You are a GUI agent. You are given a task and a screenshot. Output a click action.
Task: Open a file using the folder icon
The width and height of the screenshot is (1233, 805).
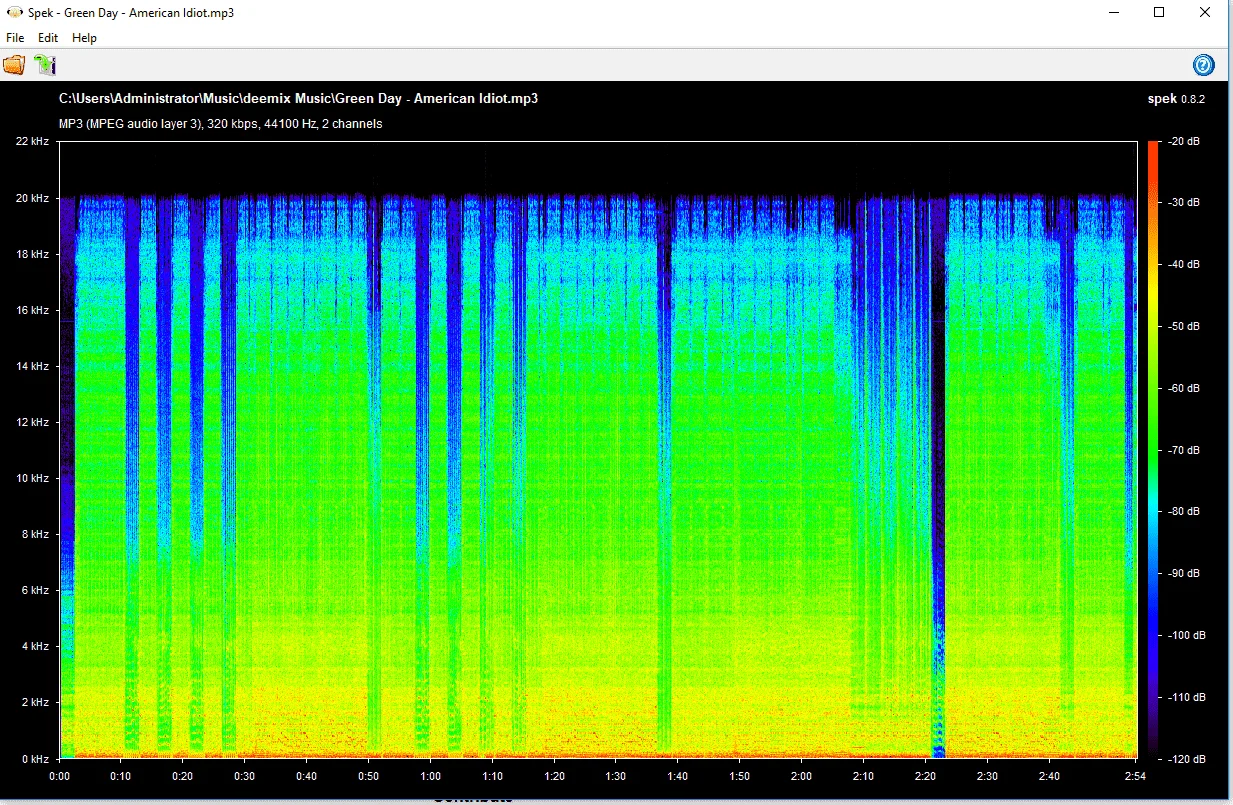coord(14,65)
